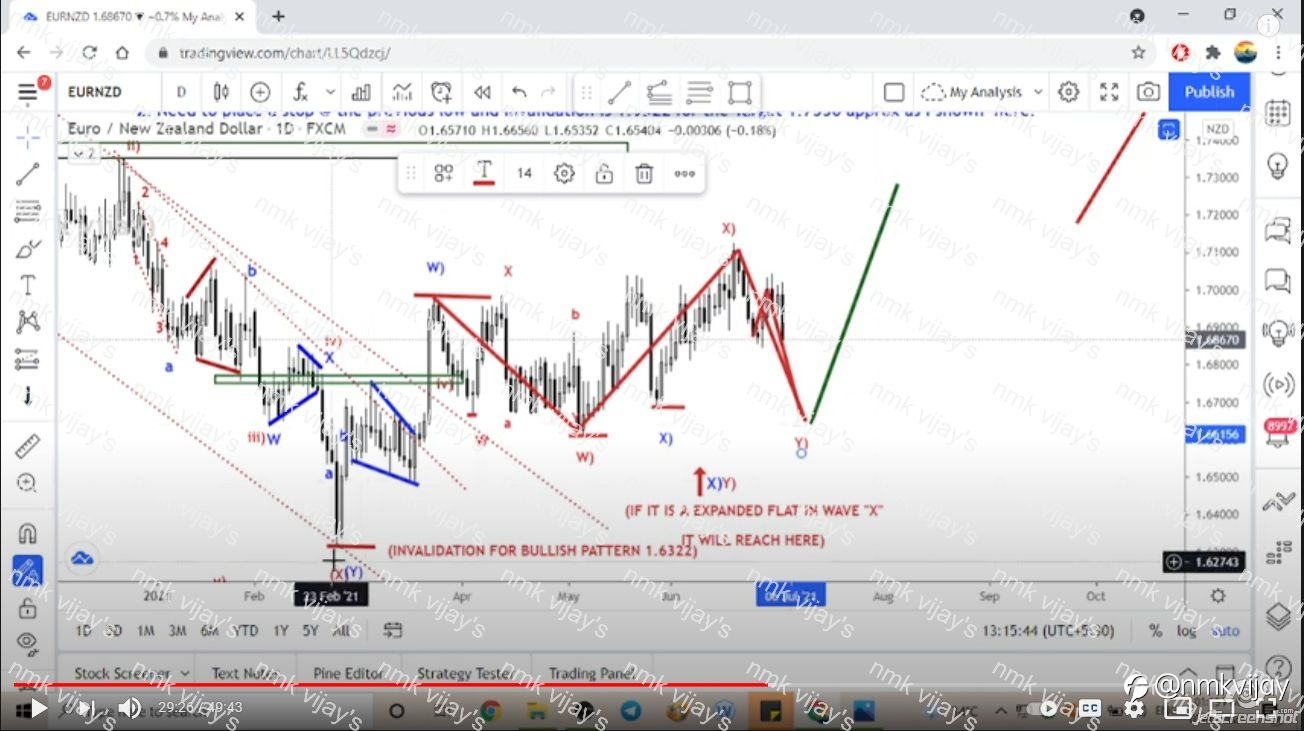Select the Text tool in left sidebar

(x=27, y=286)
